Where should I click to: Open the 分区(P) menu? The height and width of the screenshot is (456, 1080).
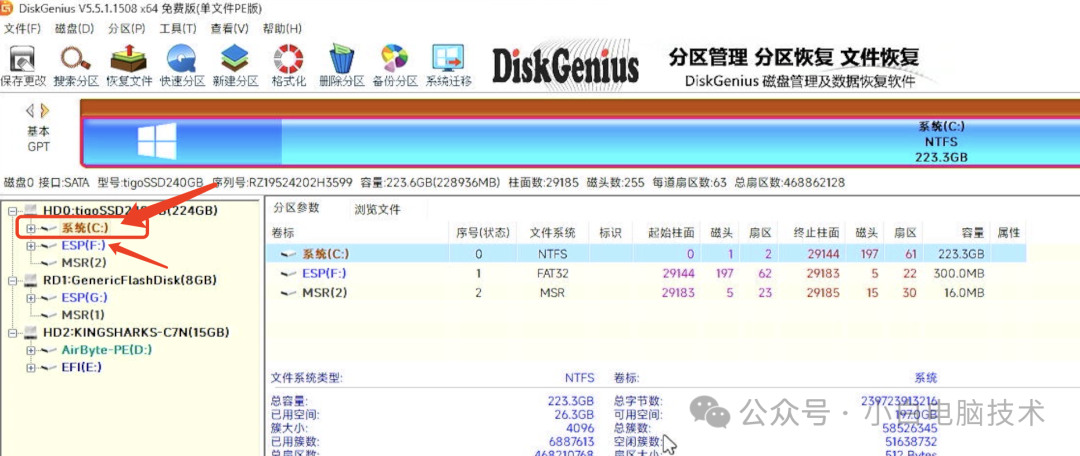127,29
